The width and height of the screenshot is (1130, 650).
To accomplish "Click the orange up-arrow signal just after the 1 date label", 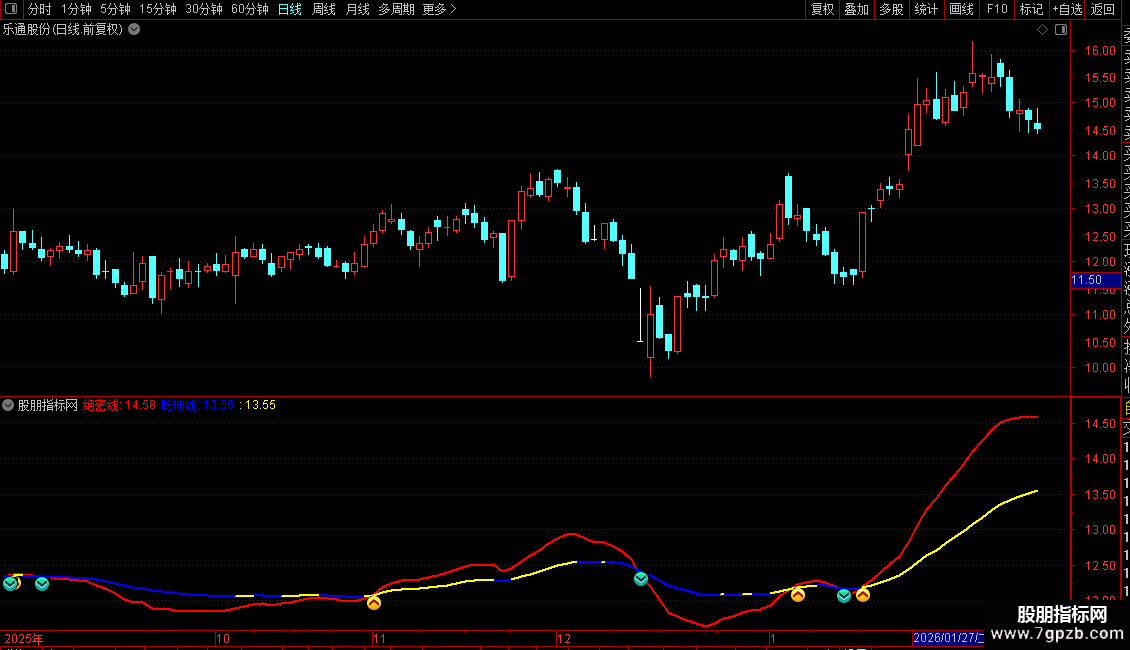I will [798, 595].
